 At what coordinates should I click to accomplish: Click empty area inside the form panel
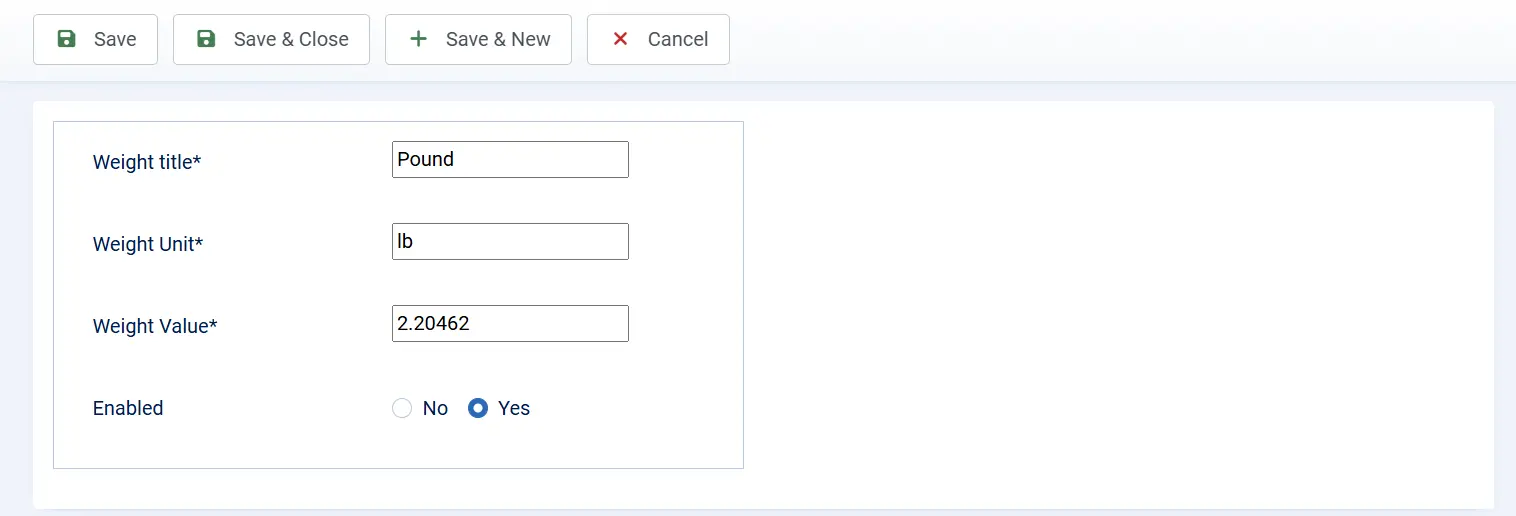[1100, 300]
